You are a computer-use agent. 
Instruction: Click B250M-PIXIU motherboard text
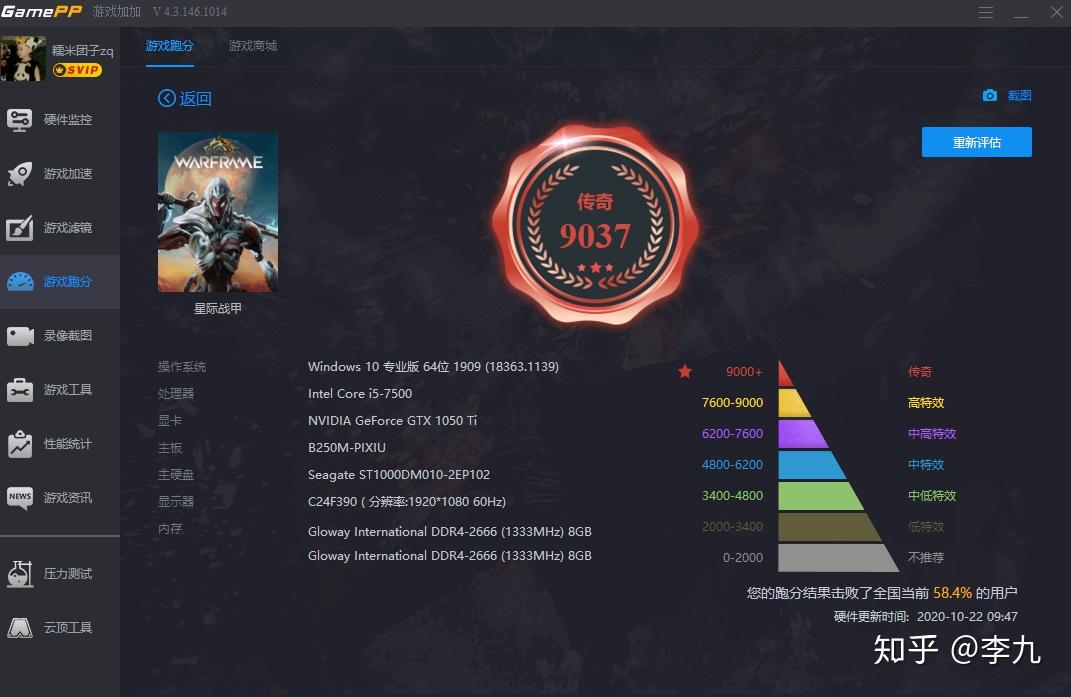(x=347, y=448)
